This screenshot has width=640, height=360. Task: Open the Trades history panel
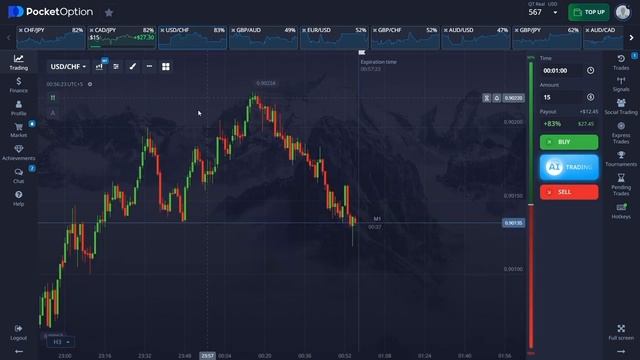click(621, 62)
